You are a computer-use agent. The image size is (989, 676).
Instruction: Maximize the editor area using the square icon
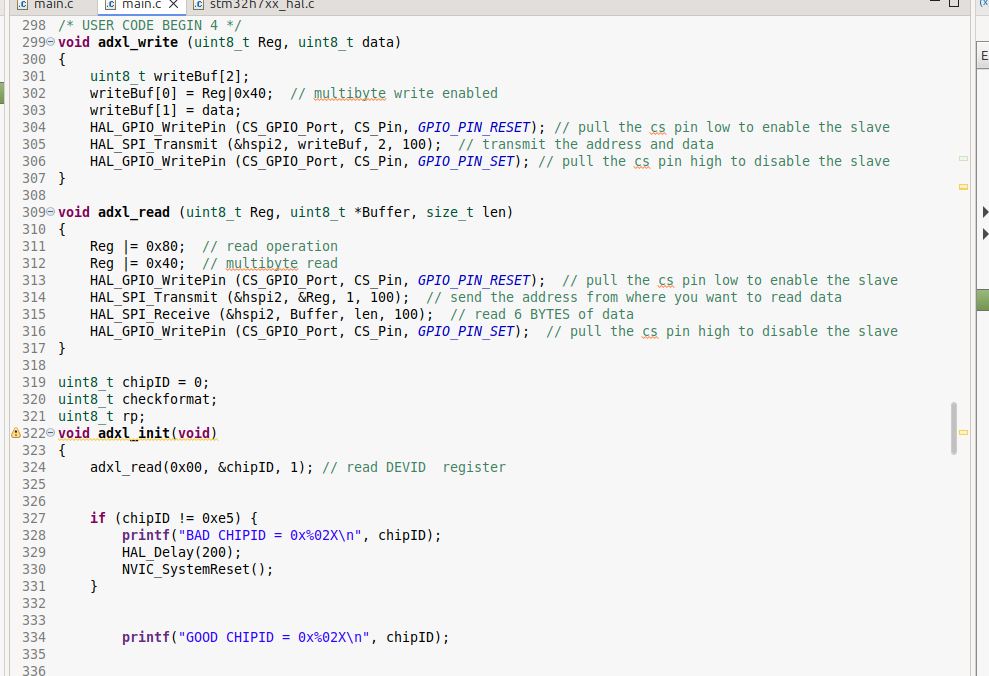click(954, 3)
